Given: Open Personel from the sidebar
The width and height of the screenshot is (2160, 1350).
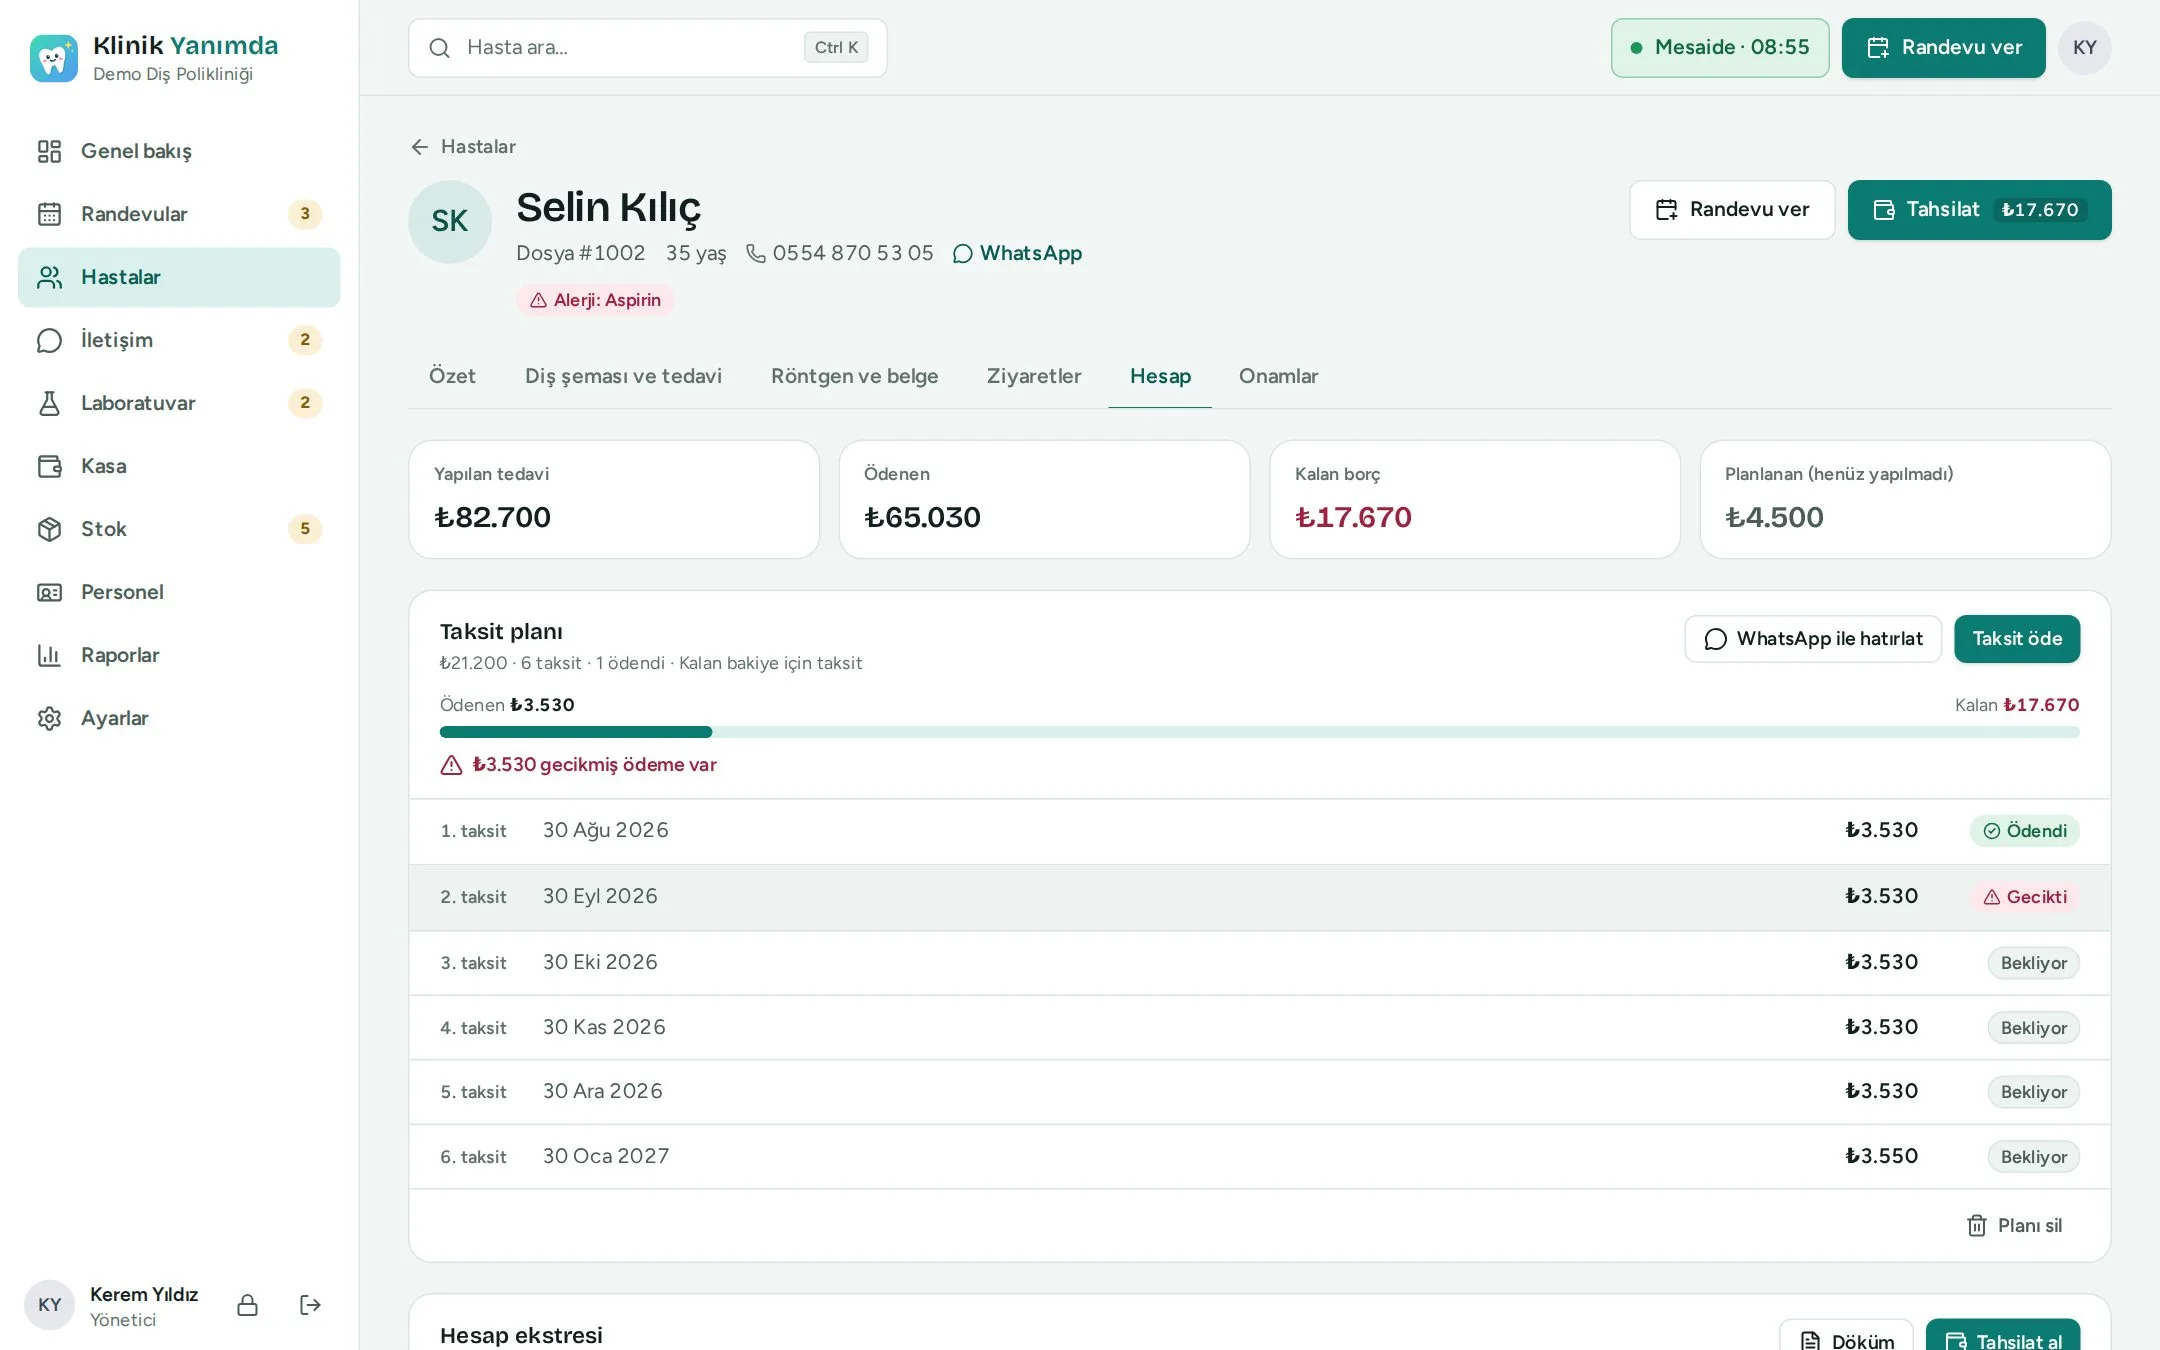Looking at the screenshot, I should point(179,592).
